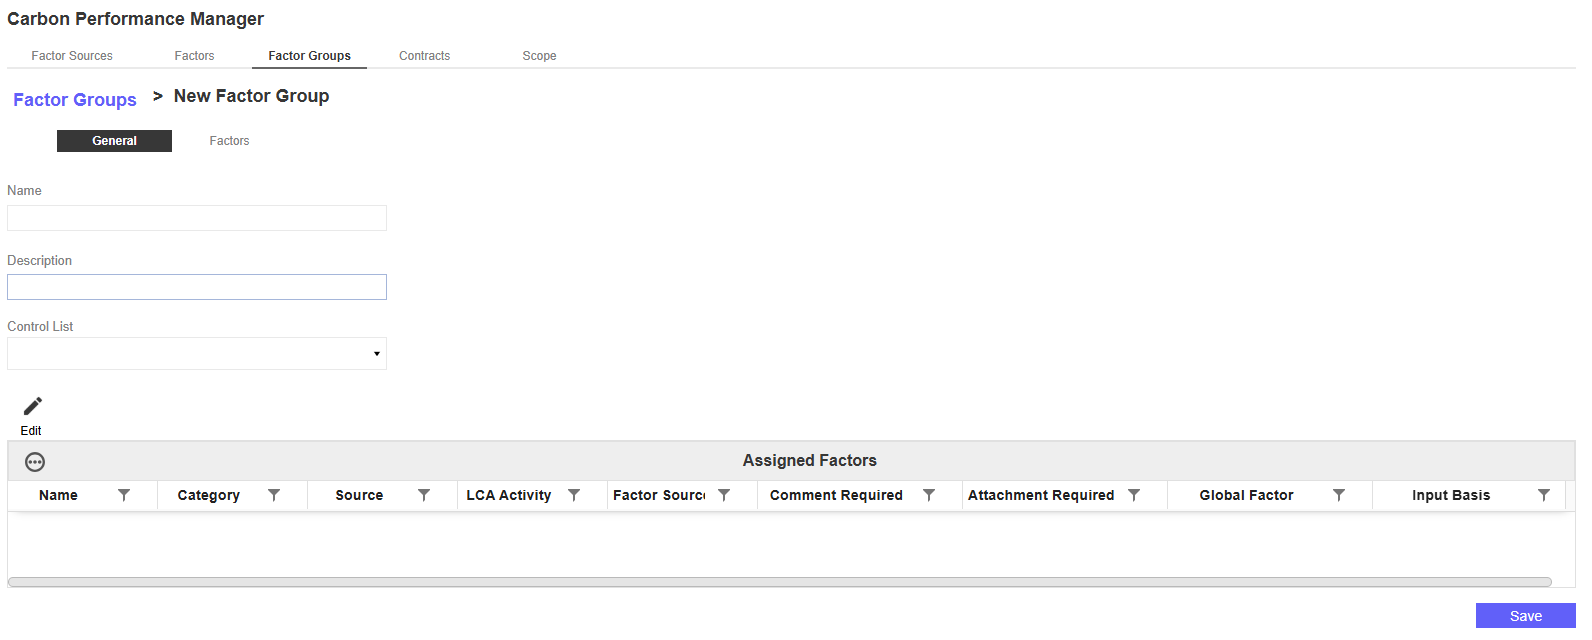Viewport: 1592px width, 640px height.
Task: Open the Scope tab
Action: [x=539, y=56]
